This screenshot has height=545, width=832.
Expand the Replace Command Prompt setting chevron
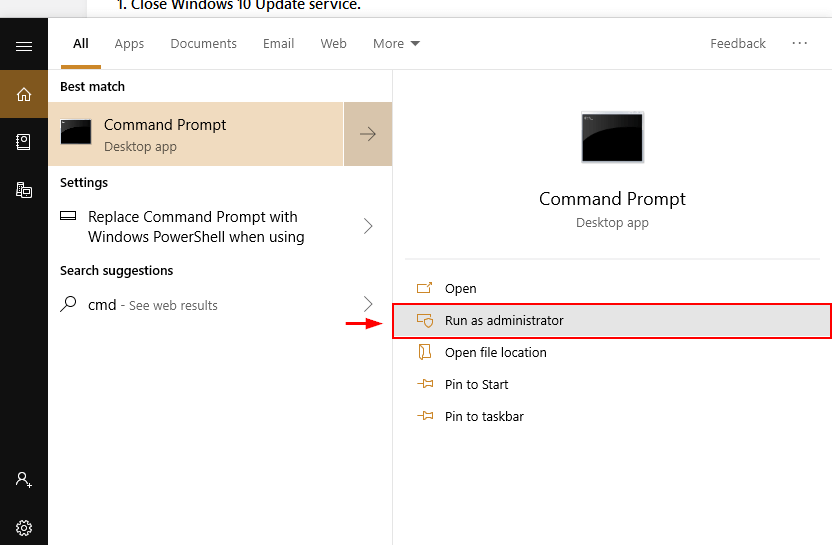pos(368,226)
